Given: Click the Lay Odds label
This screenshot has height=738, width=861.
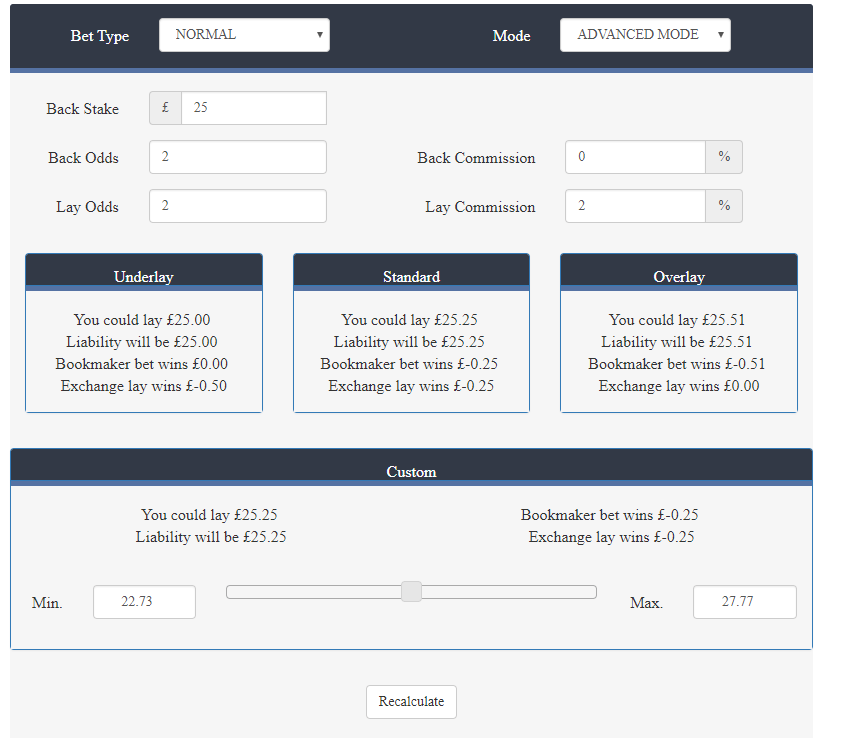Looking at the screenshot, I should pyautogui.click(x=87, y=208).
